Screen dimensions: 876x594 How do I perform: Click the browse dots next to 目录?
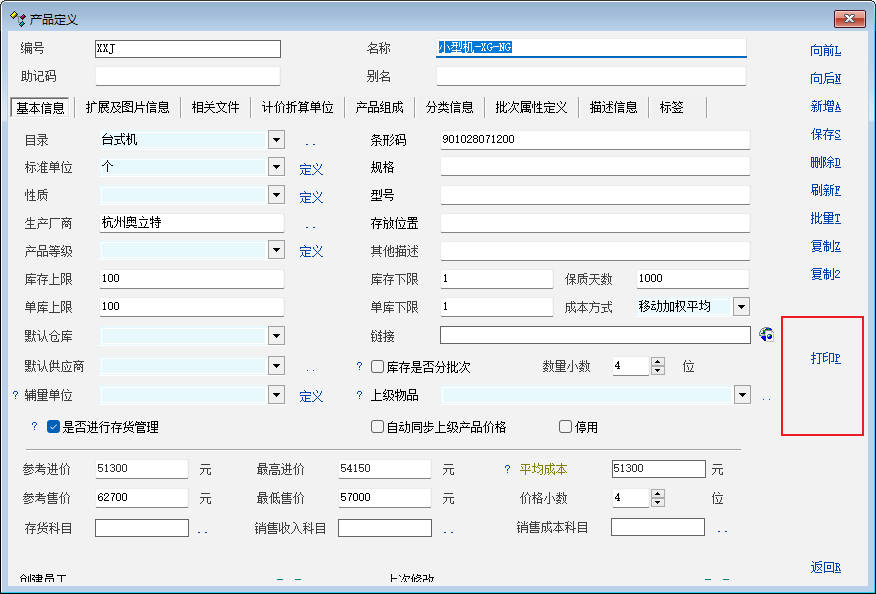coord(310,141)
